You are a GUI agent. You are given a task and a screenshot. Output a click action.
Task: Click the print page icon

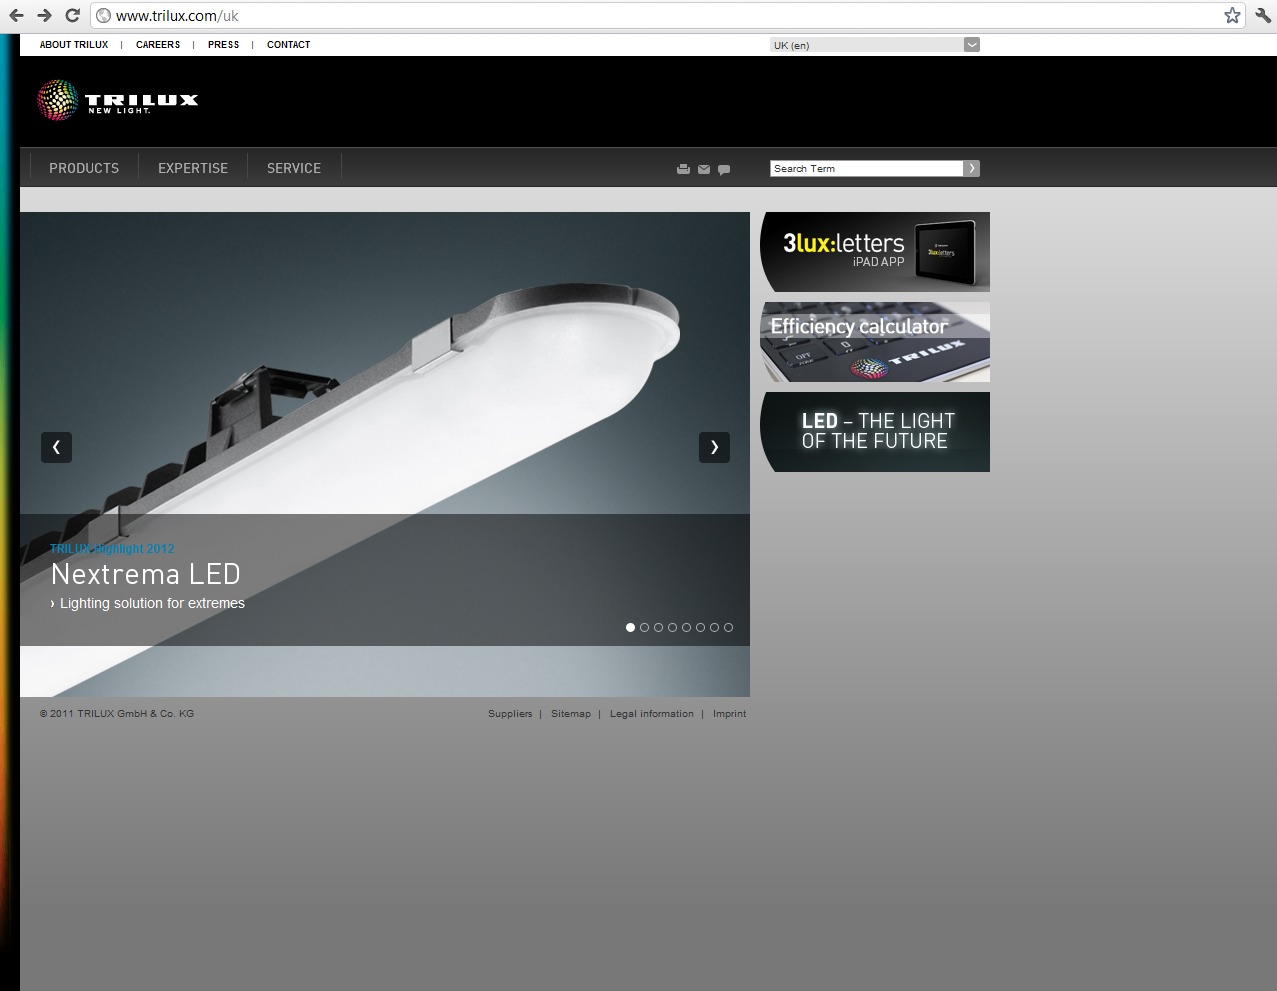tap(683, 169)
